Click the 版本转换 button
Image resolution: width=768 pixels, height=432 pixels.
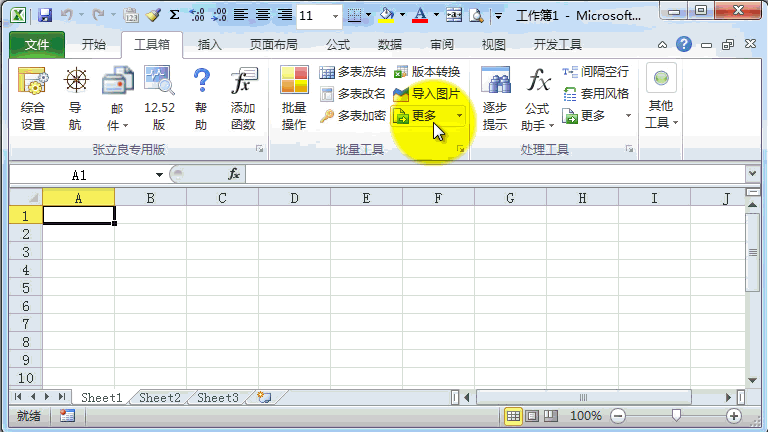click(427, 72)
